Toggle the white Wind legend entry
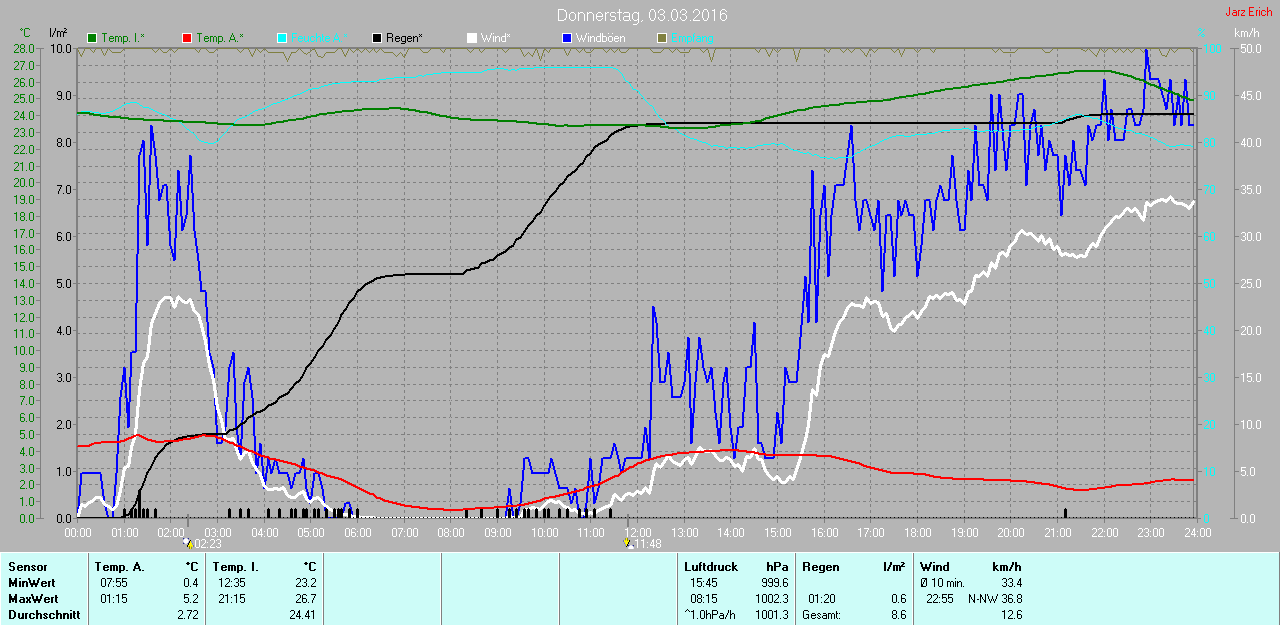Image resolution: width=1280 pixels, height=625 pixels. point(488,38)
